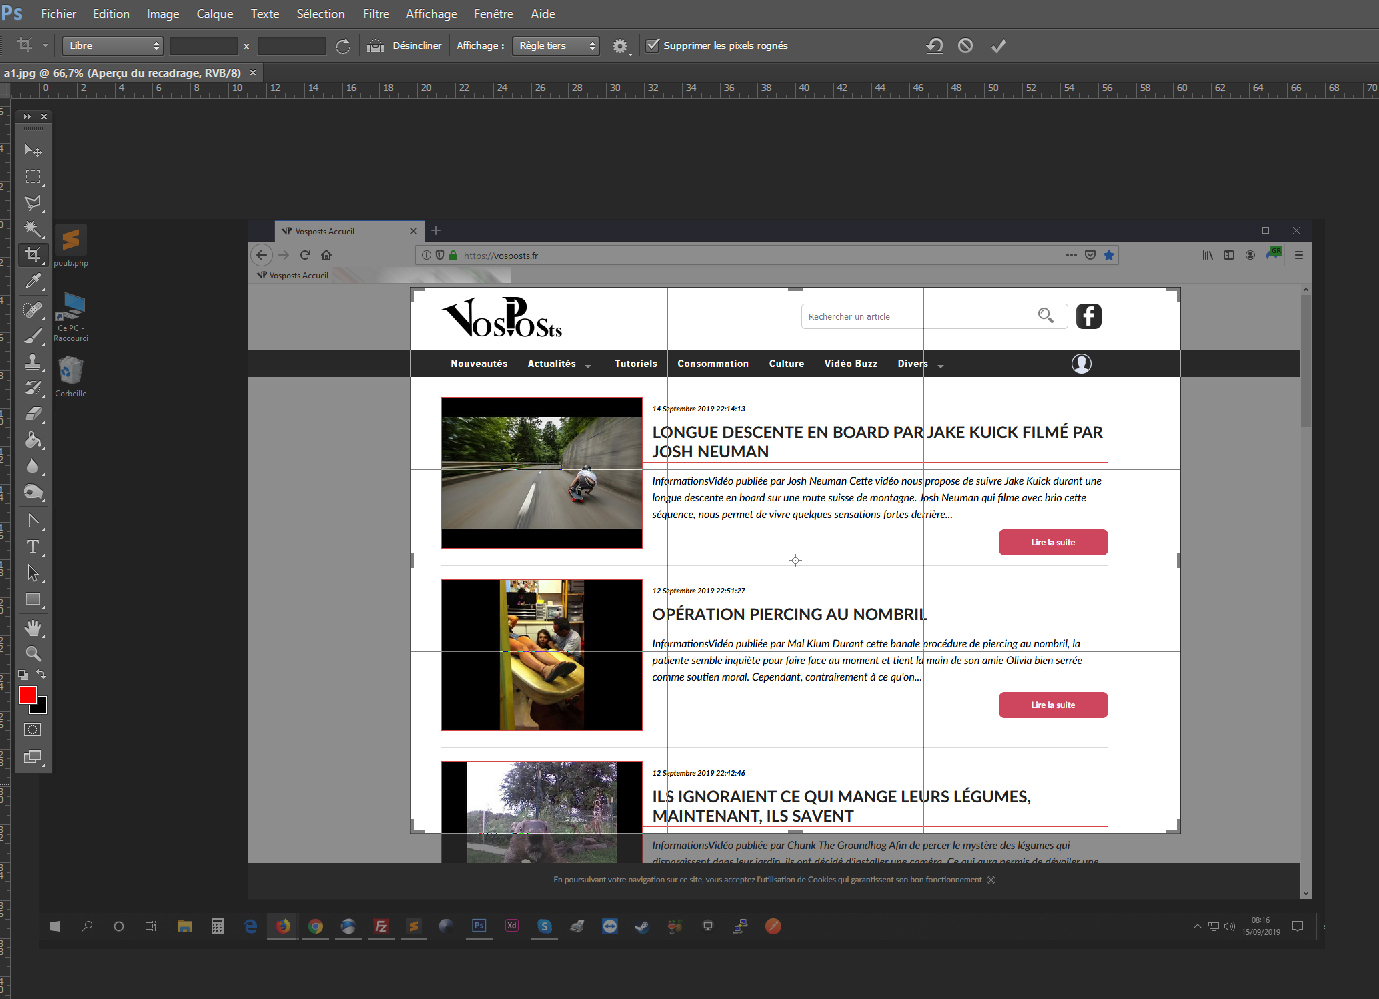1379x999 pixels.
Task: Reset default foreground and background colors
Action: (x=23, y=675)
